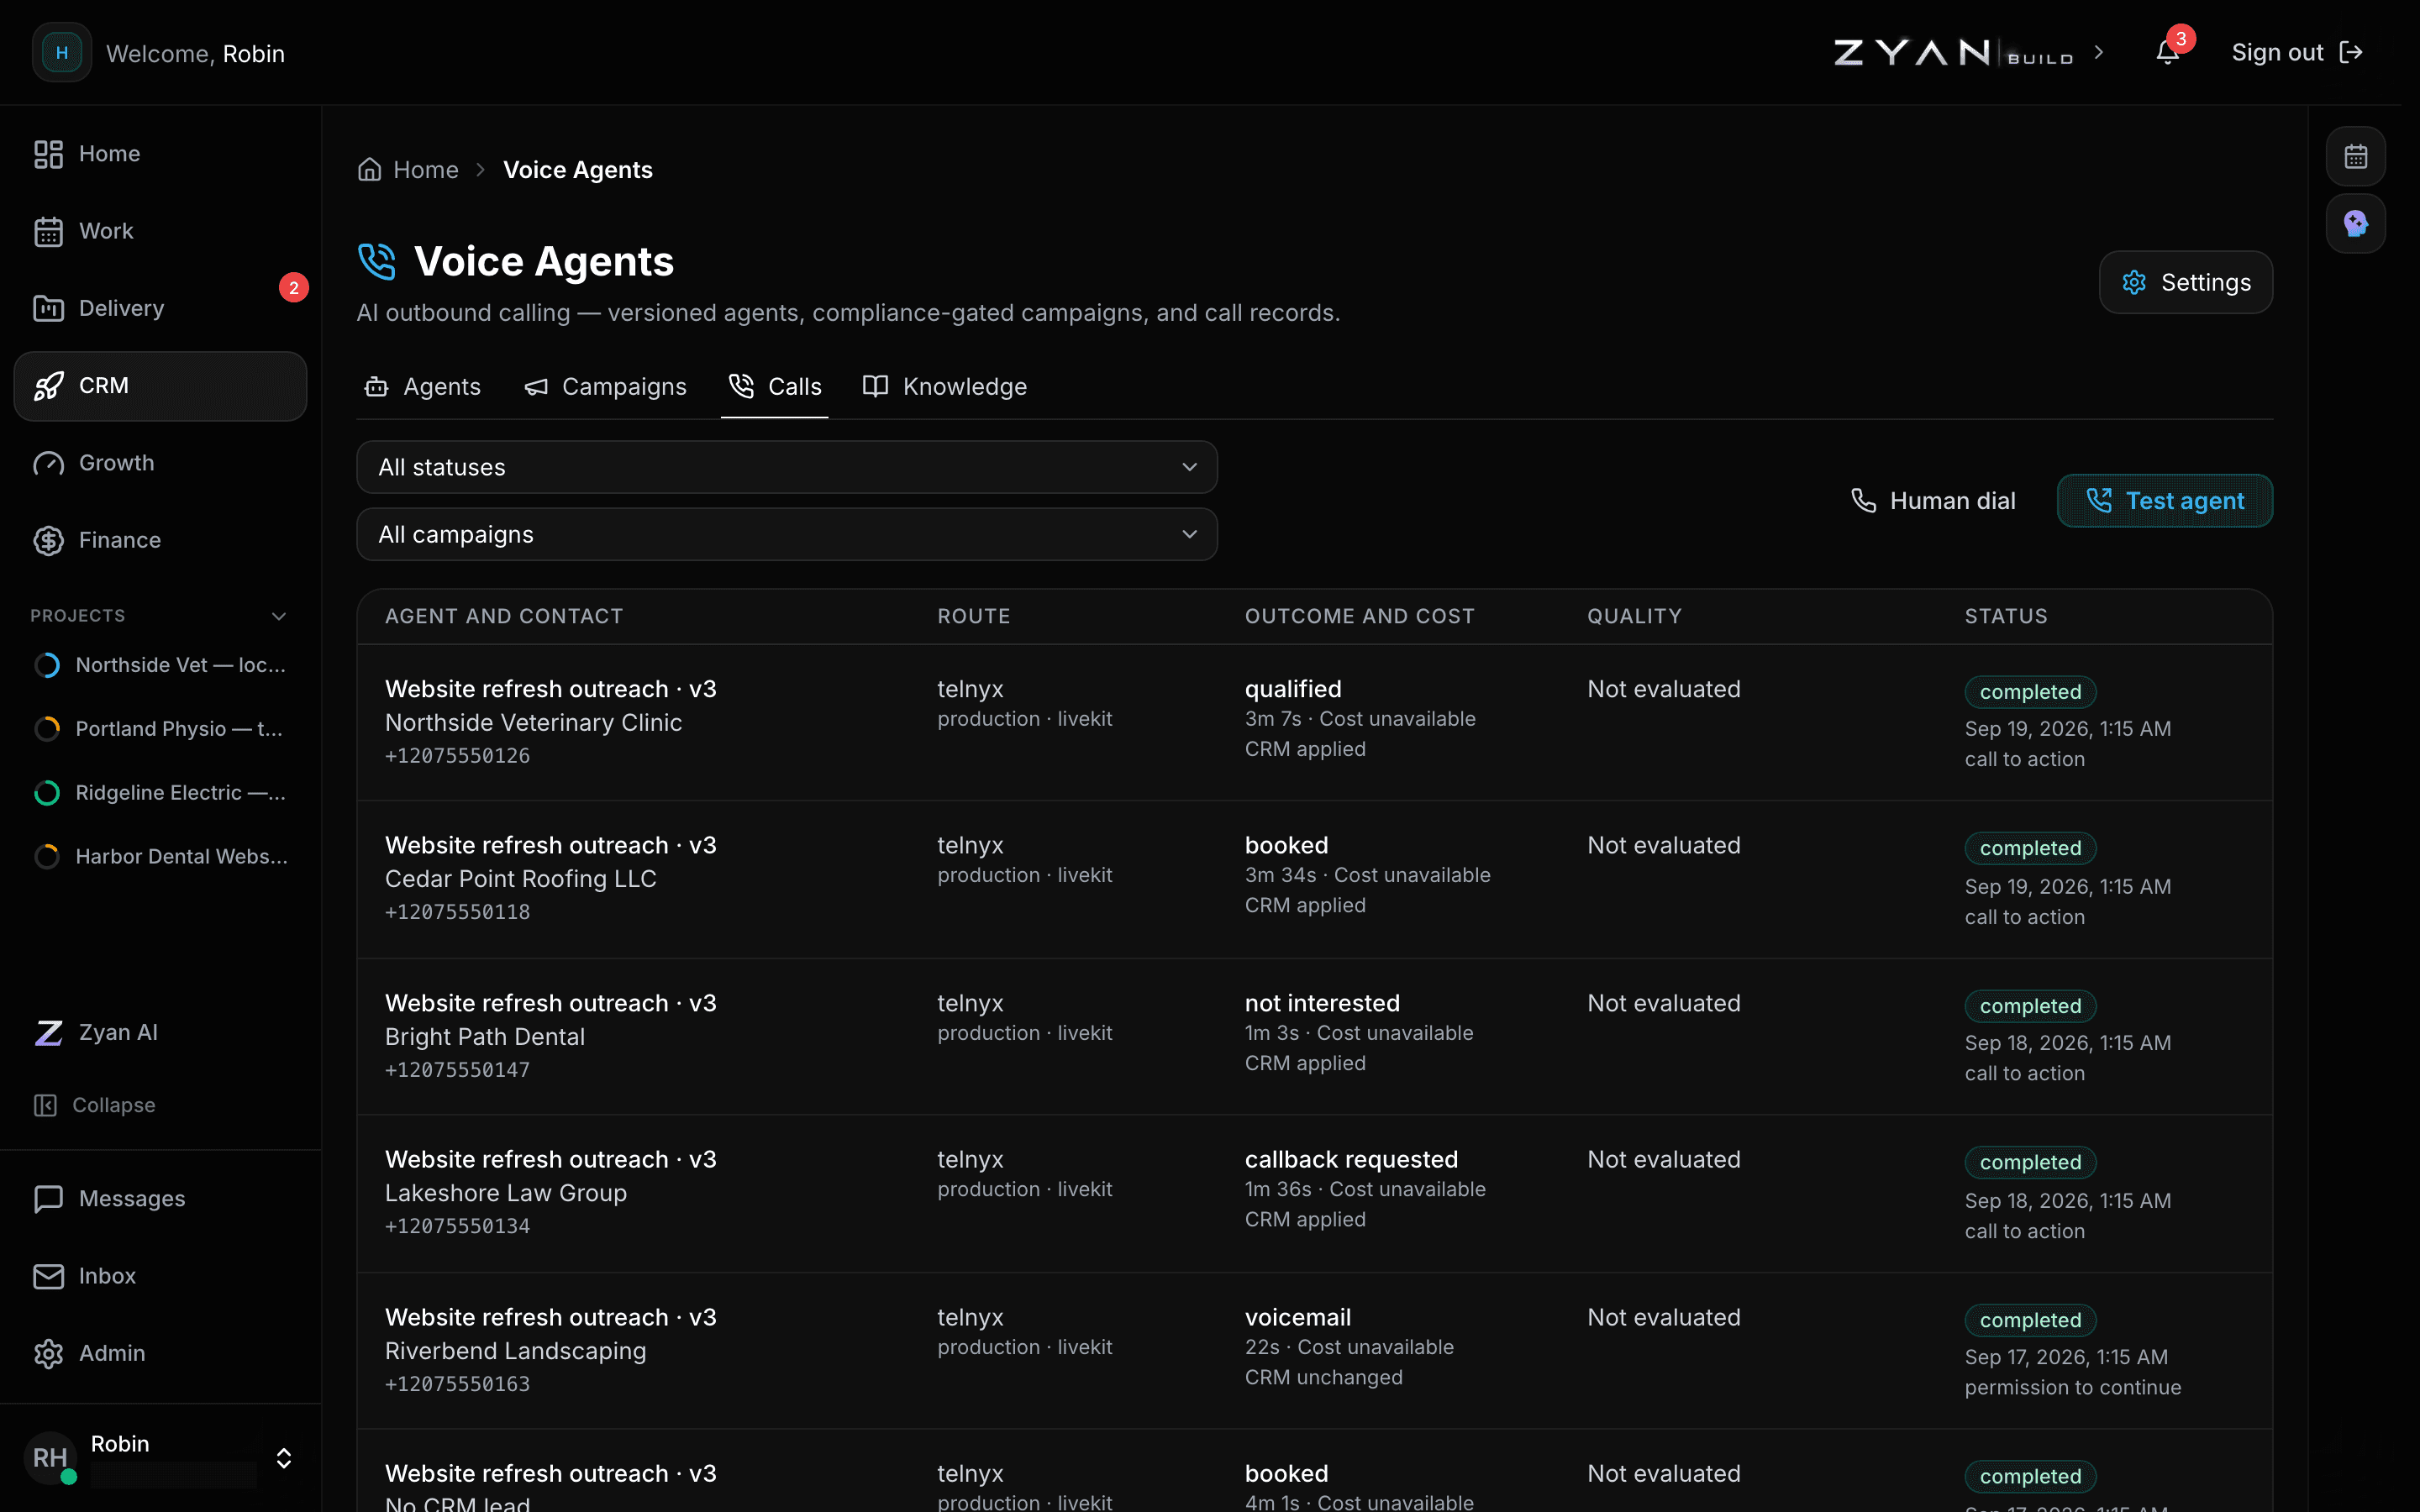This screenshot has width=2420, height=1512.
Task: Switch to the Agents tab
Action: (422, 386)
